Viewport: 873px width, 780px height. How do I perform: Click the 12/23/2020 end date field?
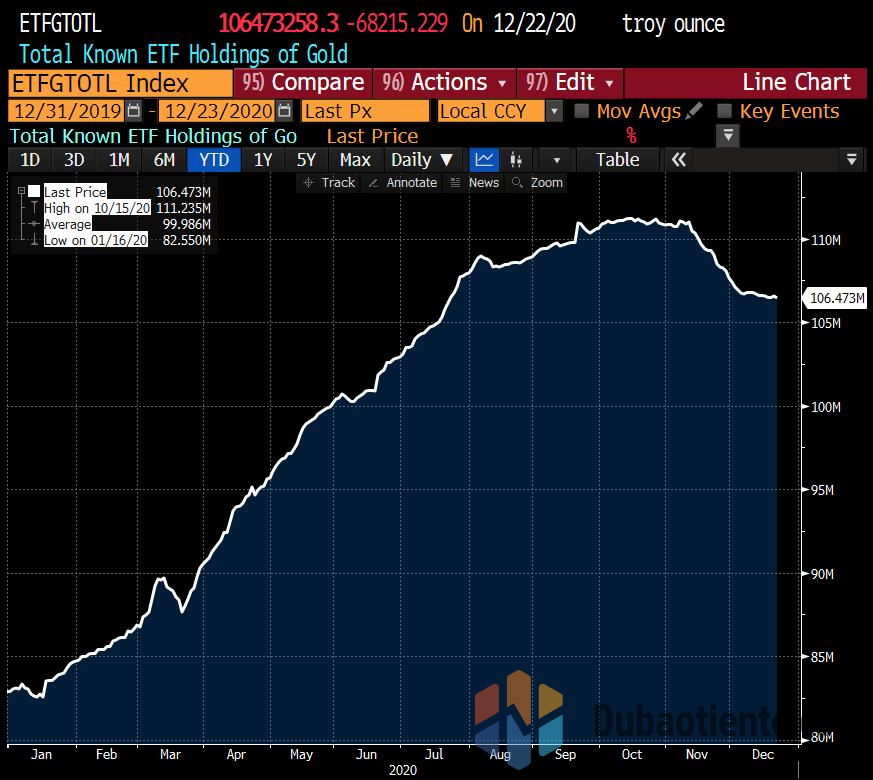218,111
